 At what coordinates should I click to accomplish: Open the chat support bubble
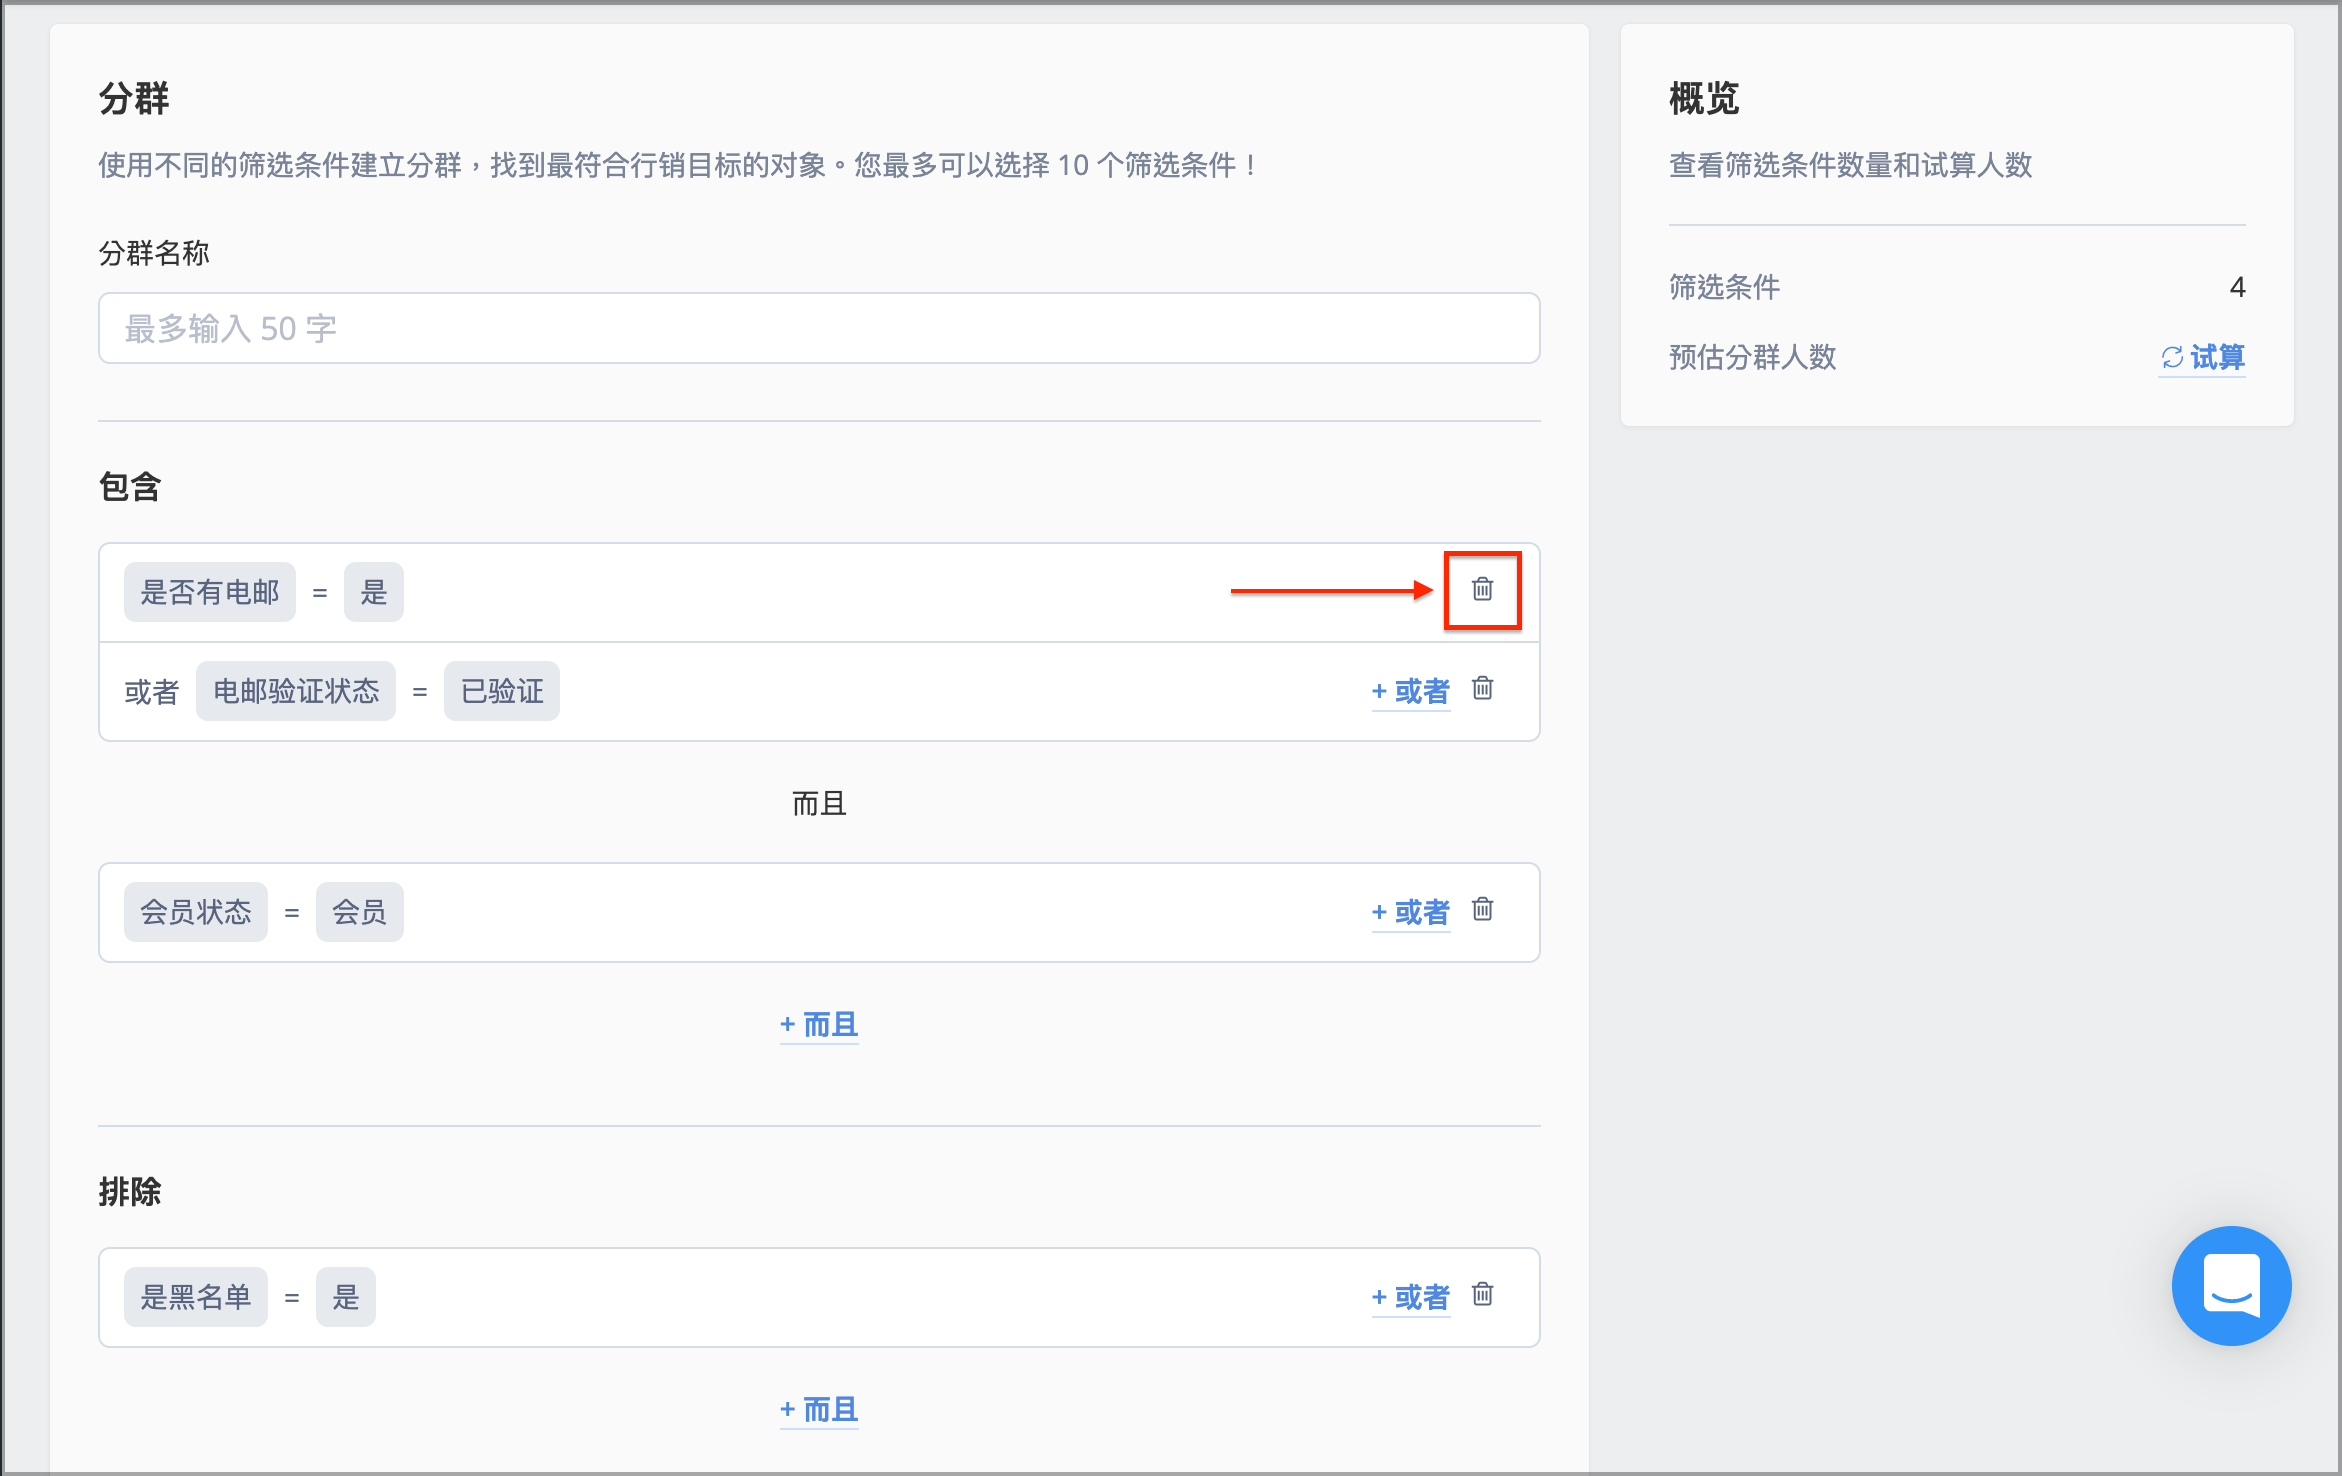tap(2231, 1285)
